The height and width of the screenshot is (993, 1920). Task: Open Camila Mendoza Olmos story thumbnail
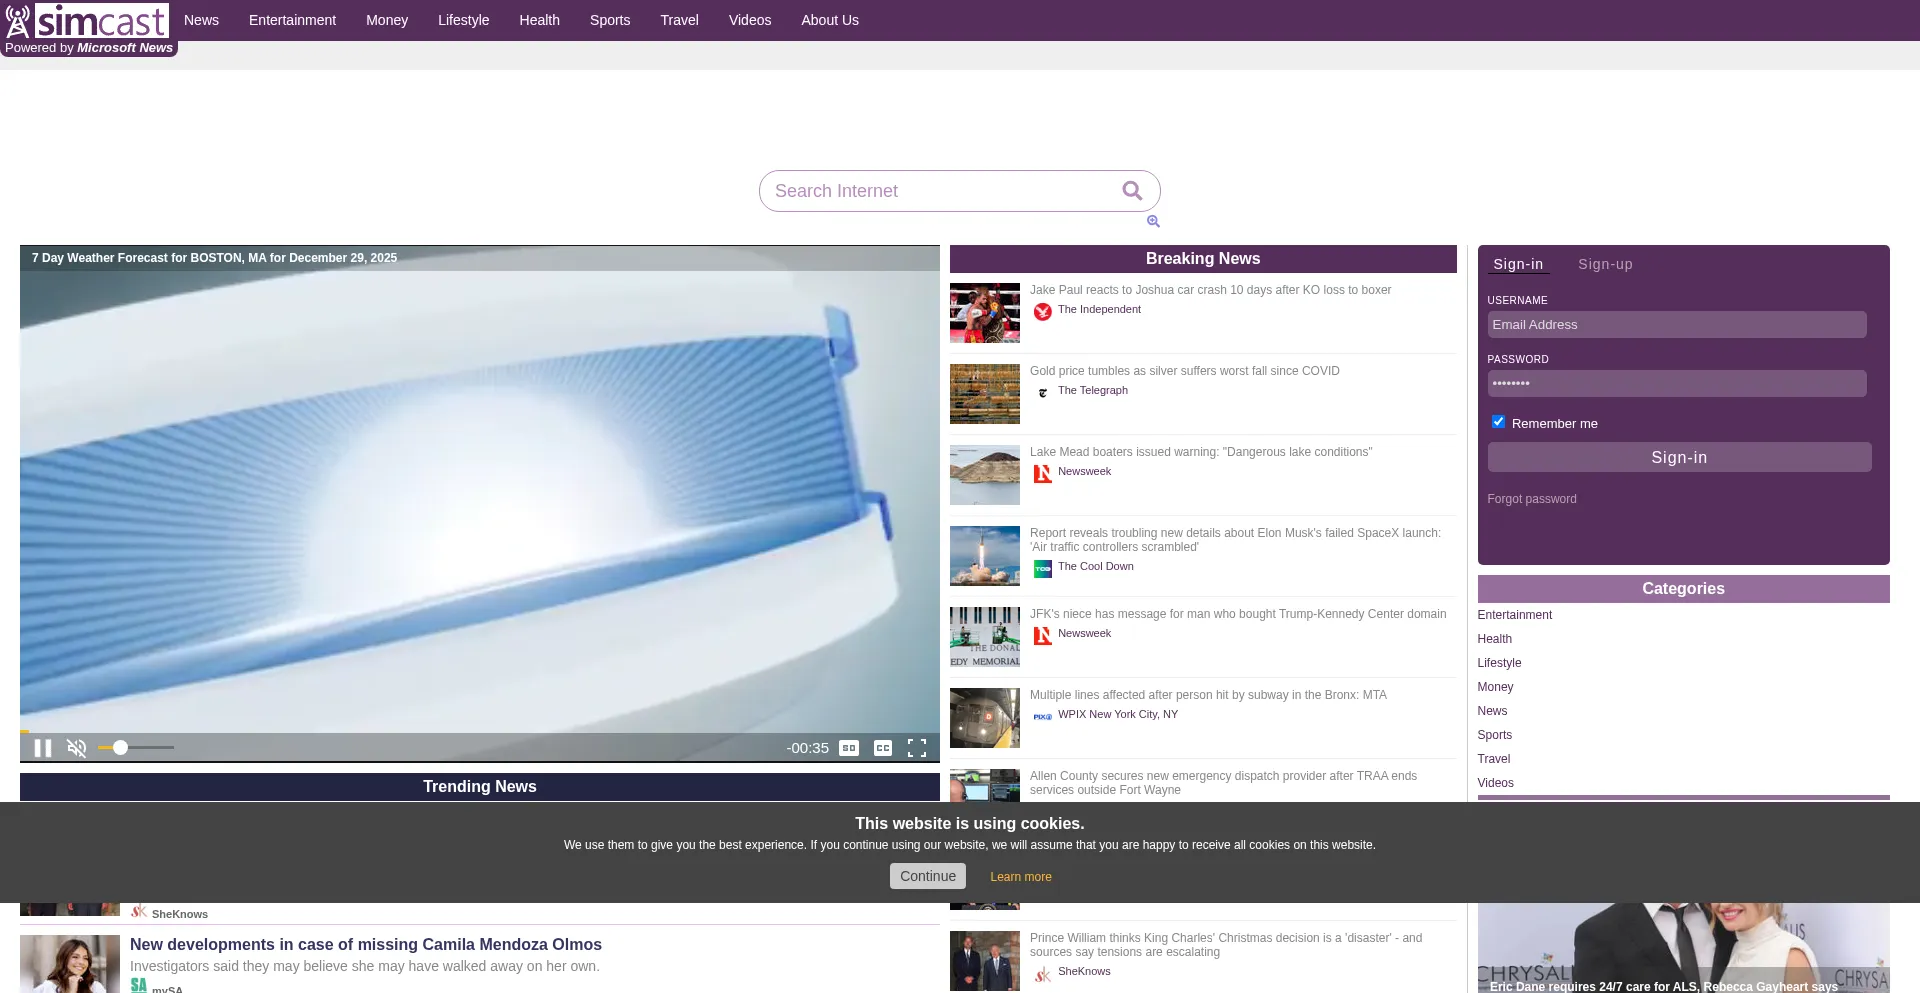(x=70, y=964)
